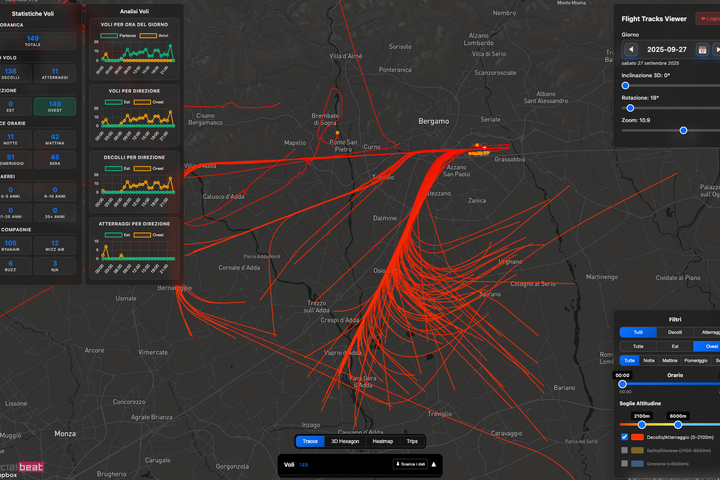The width and height of the screenshot is (720, 480).
Task: Filter by Est direction
Action: pyautogui.click(x=675, y=346)
